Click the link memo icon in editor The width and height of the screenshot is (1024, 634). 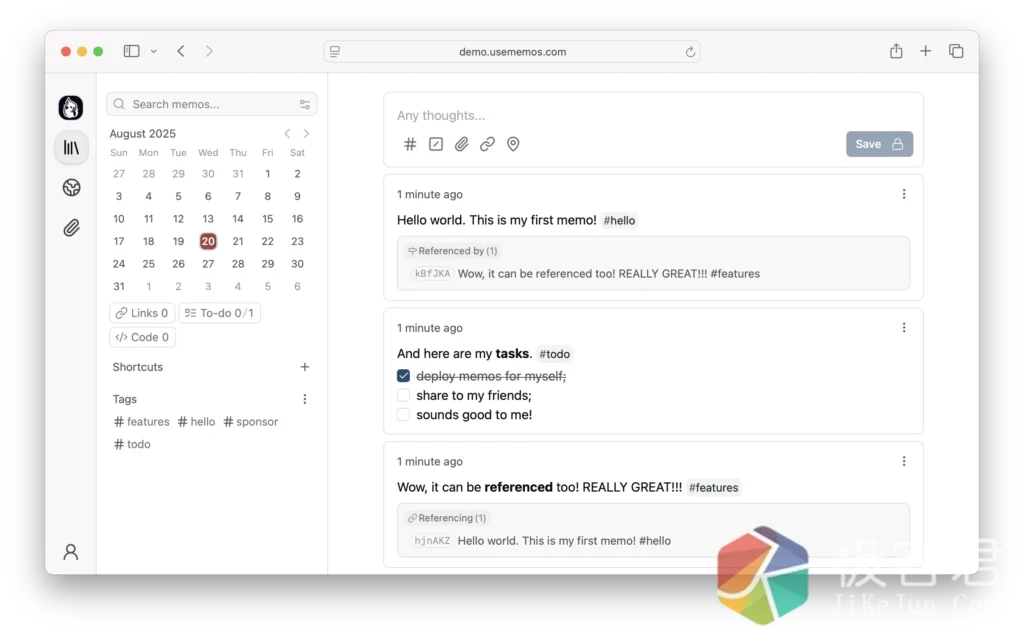(x=487, y=144)
